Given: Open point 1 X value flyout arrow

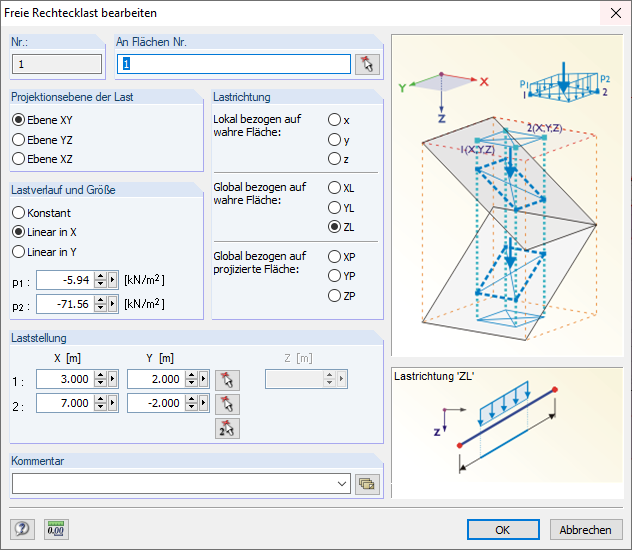Looking at the screenshot, I should (112, 379).
